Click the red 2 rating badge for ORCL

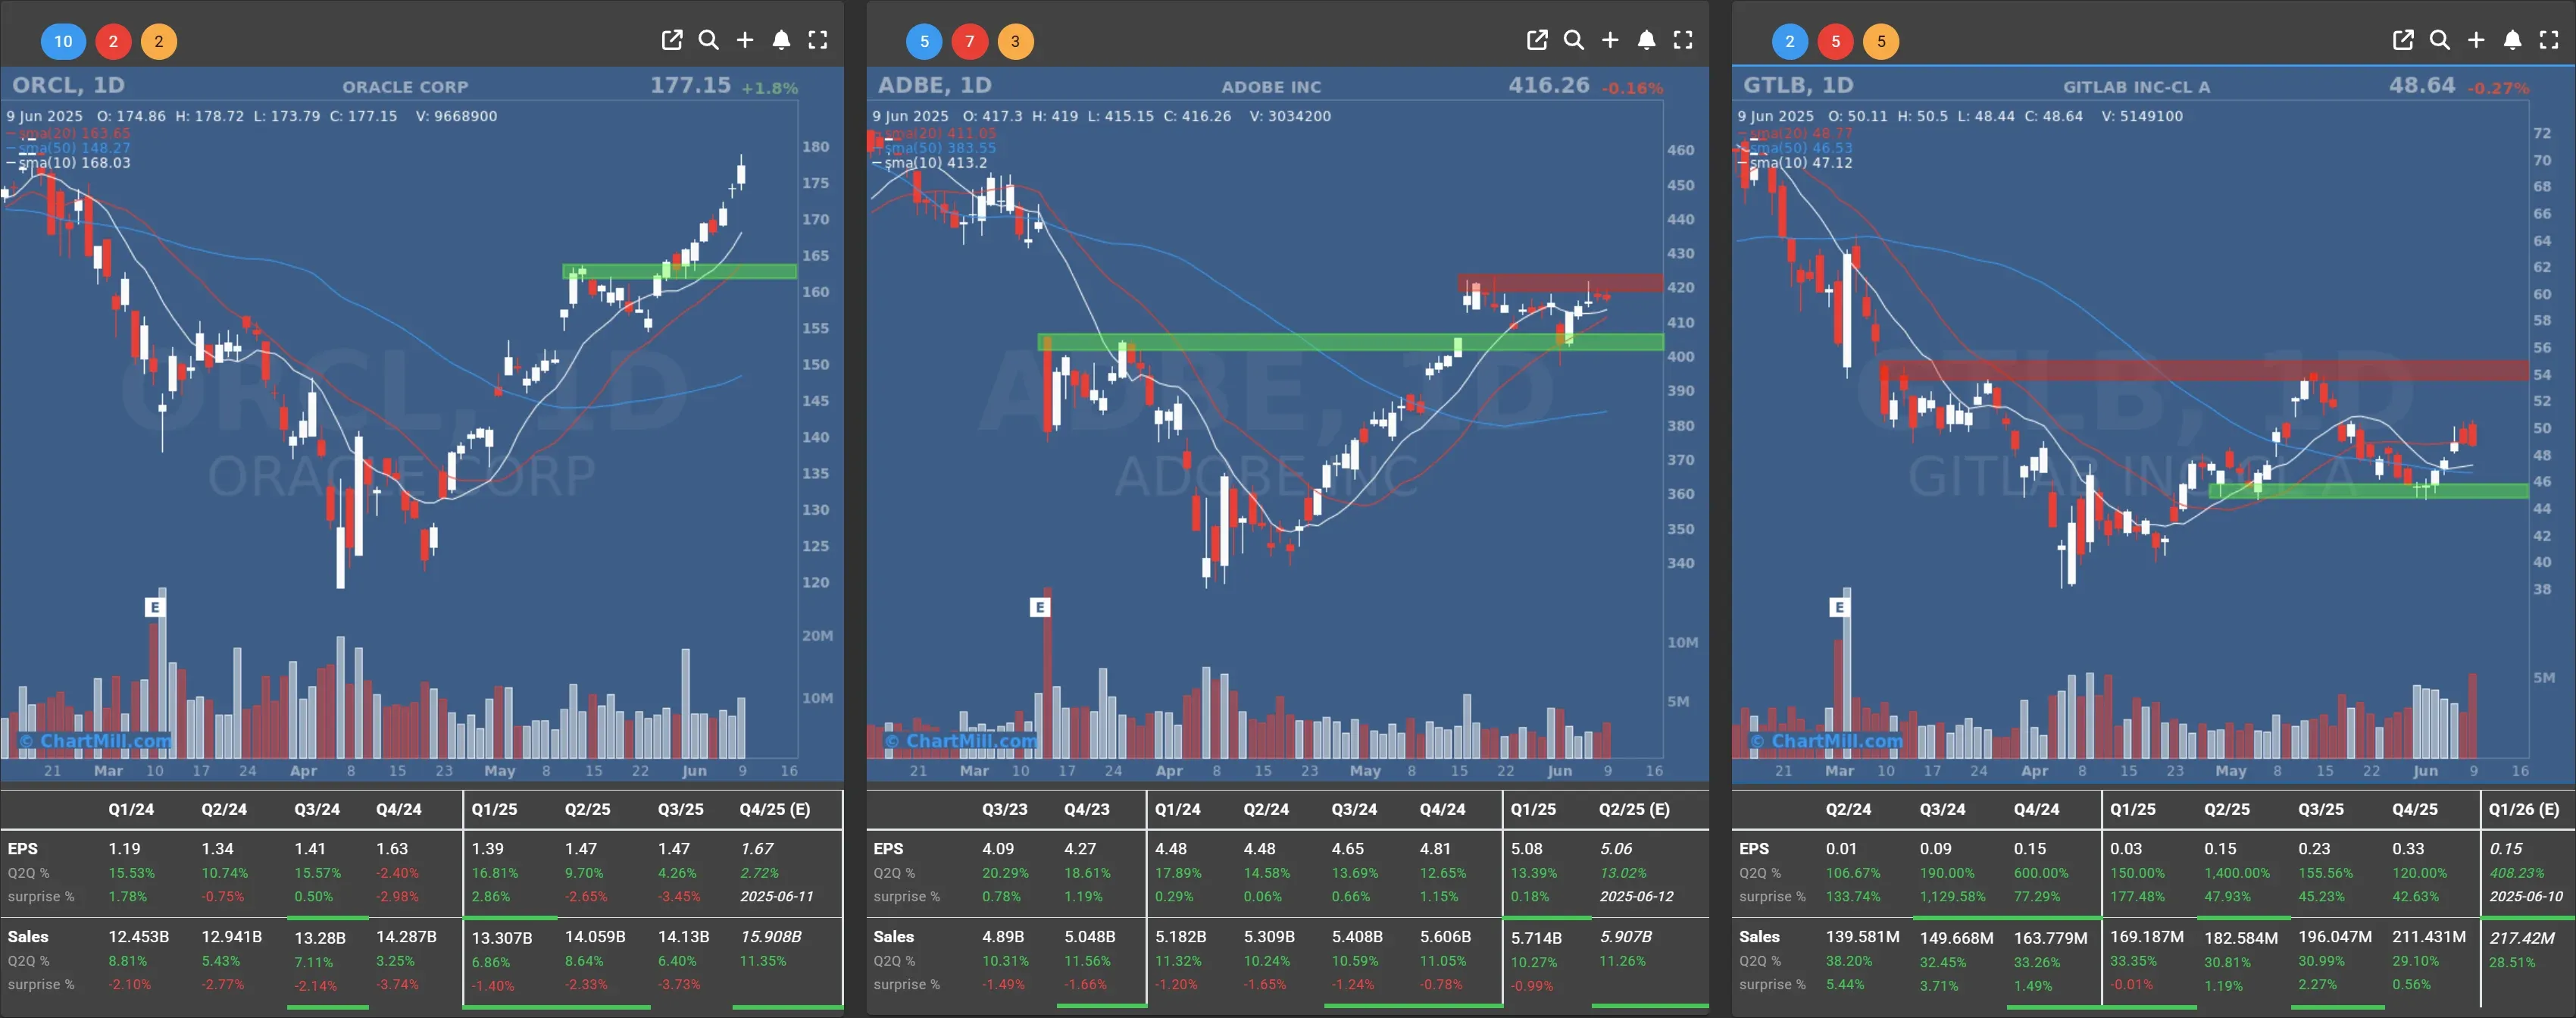tap(113, 41)
